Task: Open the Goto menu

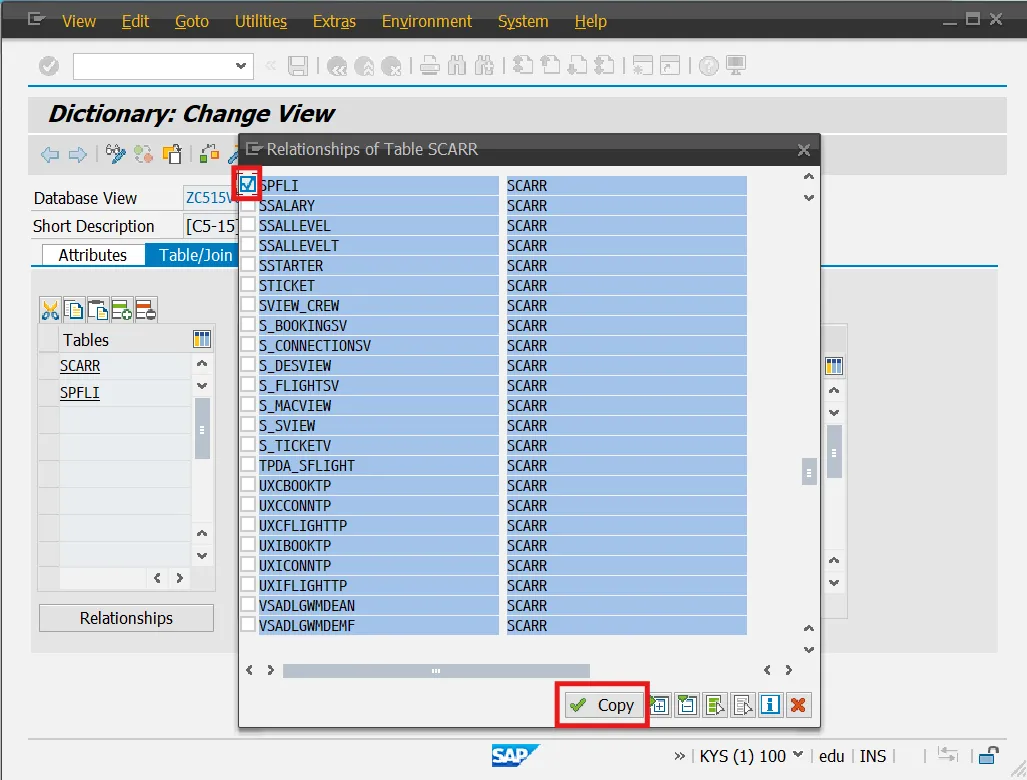Action: (x=192, y=22)
